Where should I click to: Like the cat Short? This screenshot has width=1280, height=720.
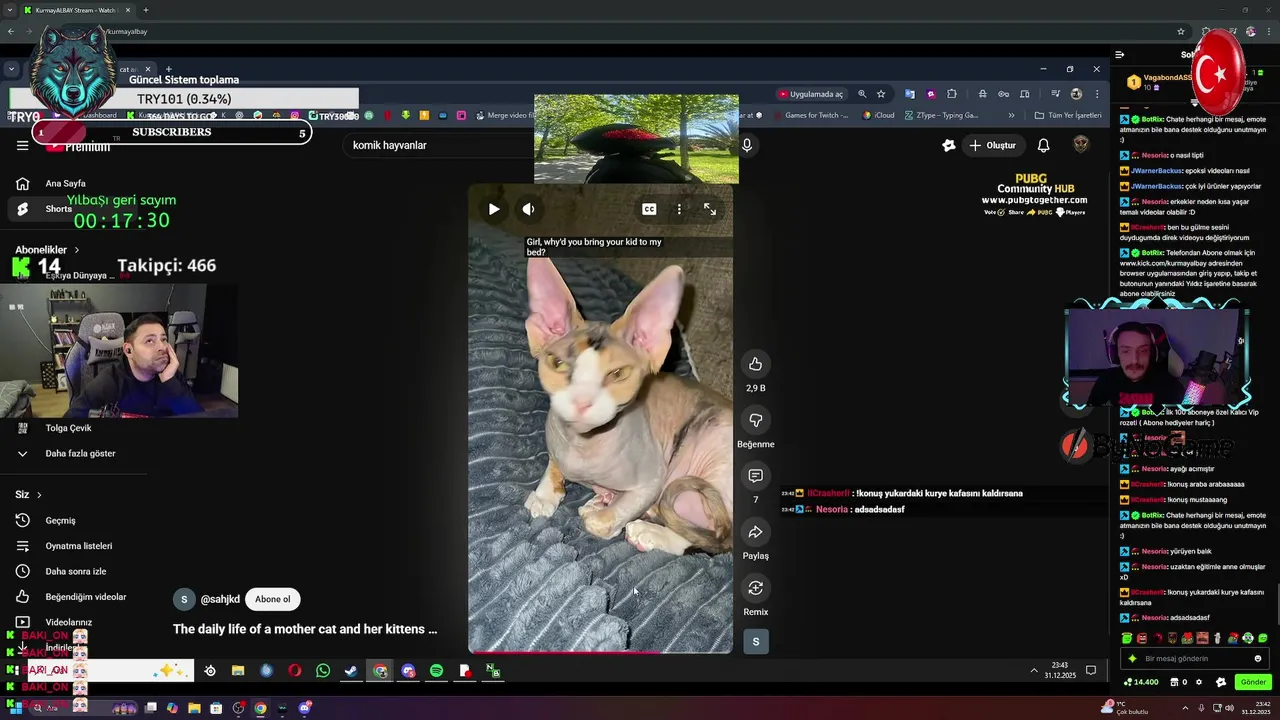tap(755, 364)
